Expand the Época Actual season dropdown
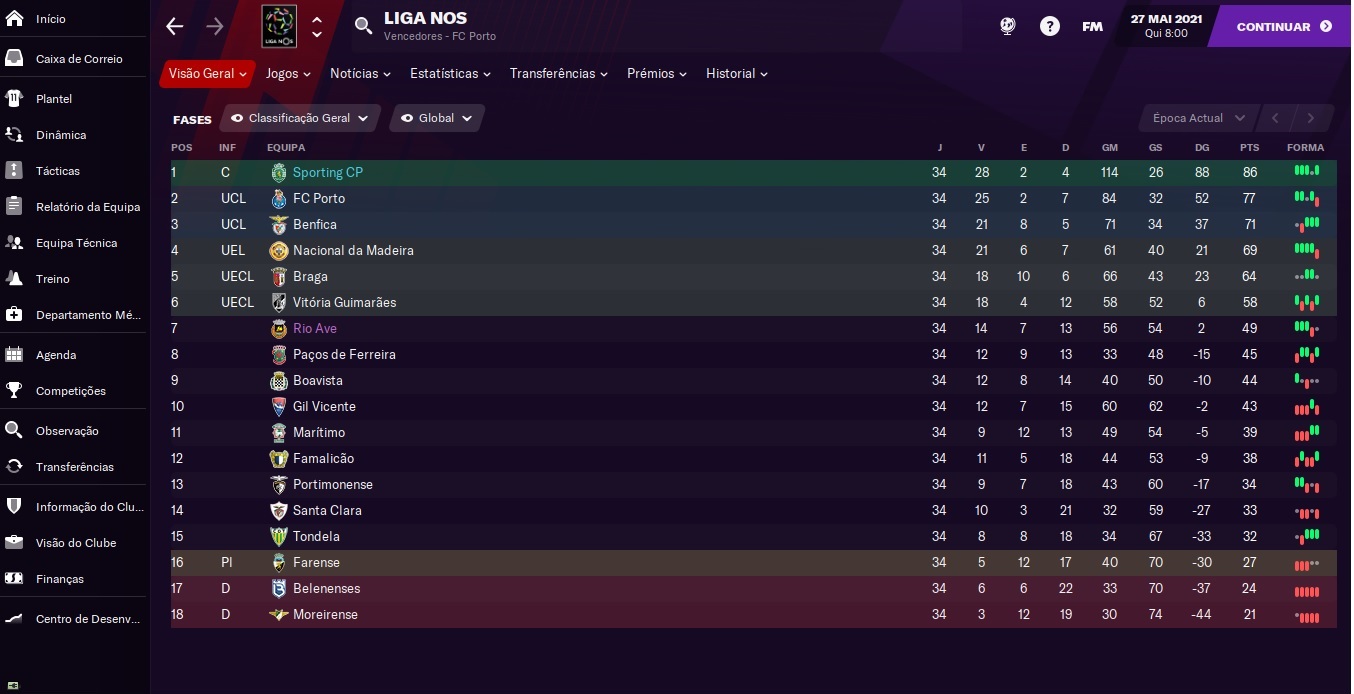 pyautogui.click(x=1197, y=118)
